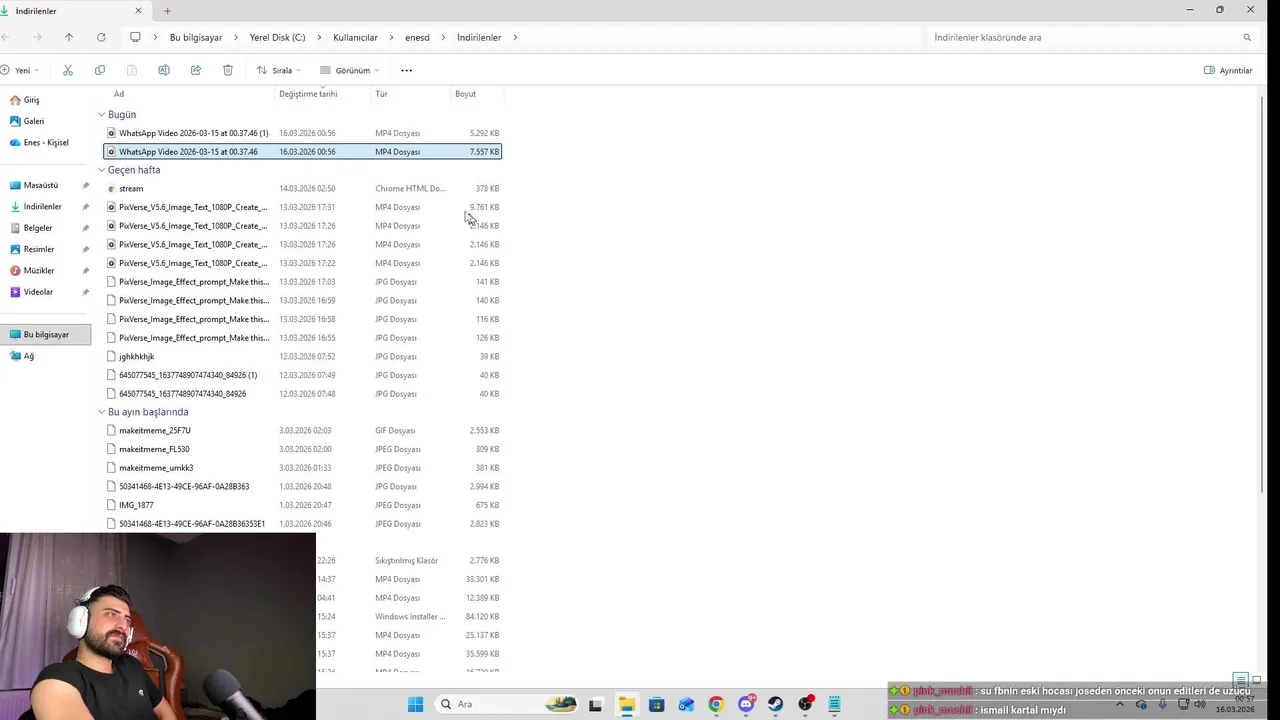
Task: Add a new tab with the plus button
Action: 167,11
